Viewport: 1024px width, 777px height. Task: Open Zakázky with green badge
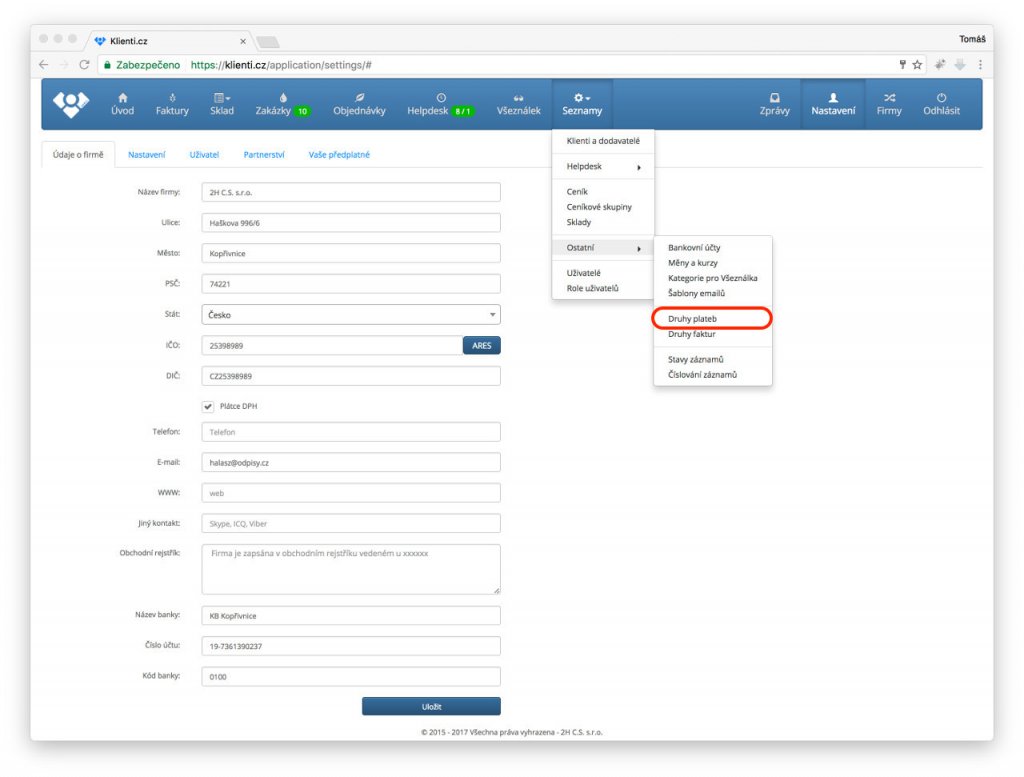click(x=283, y=104)
